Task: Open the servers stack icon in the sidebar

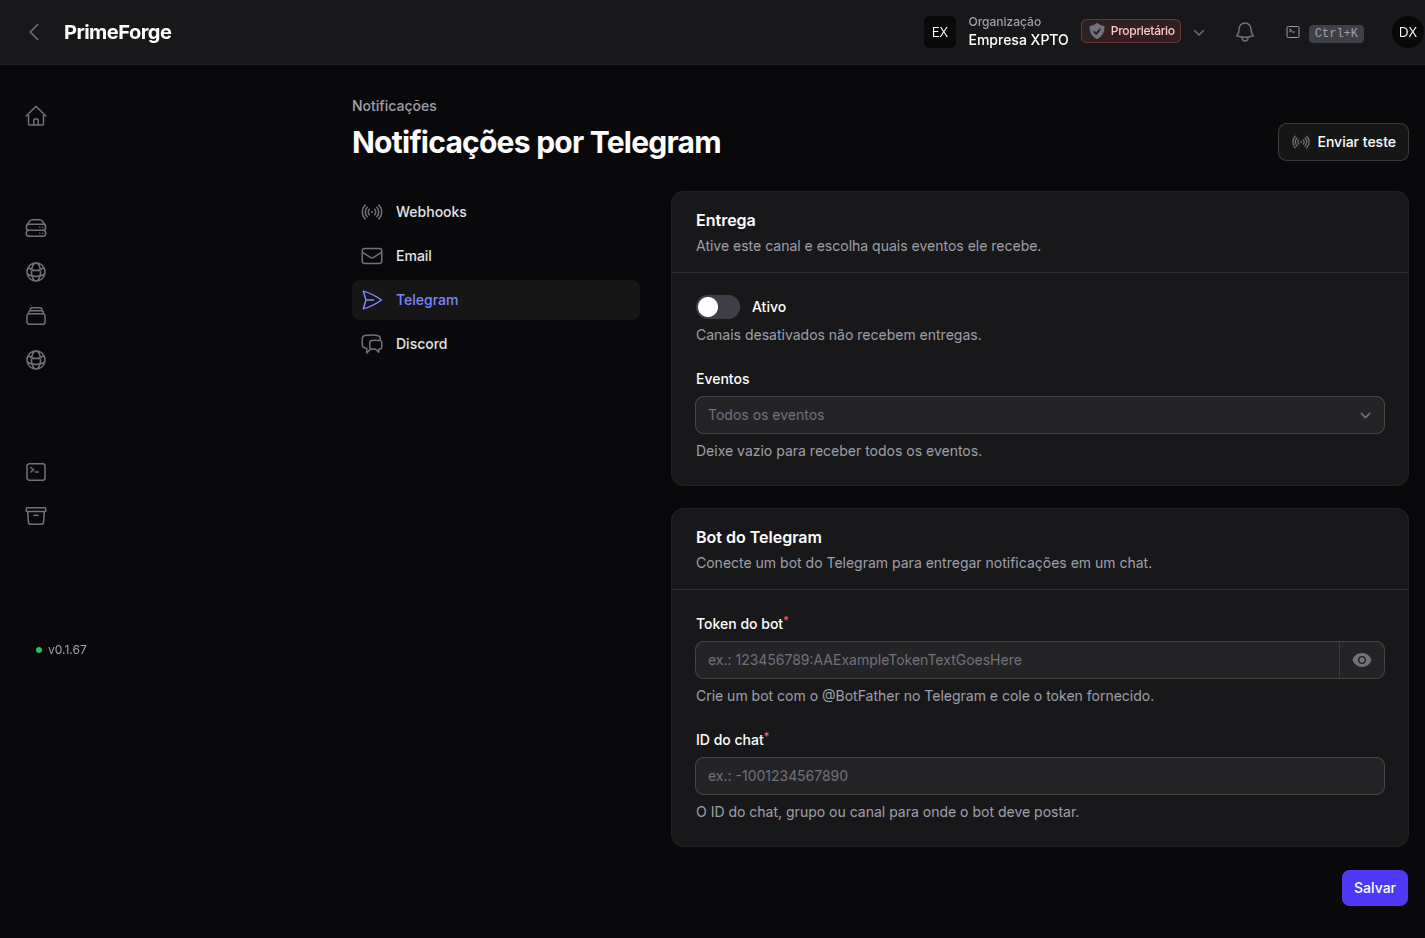Action: [x=36, y=228]
